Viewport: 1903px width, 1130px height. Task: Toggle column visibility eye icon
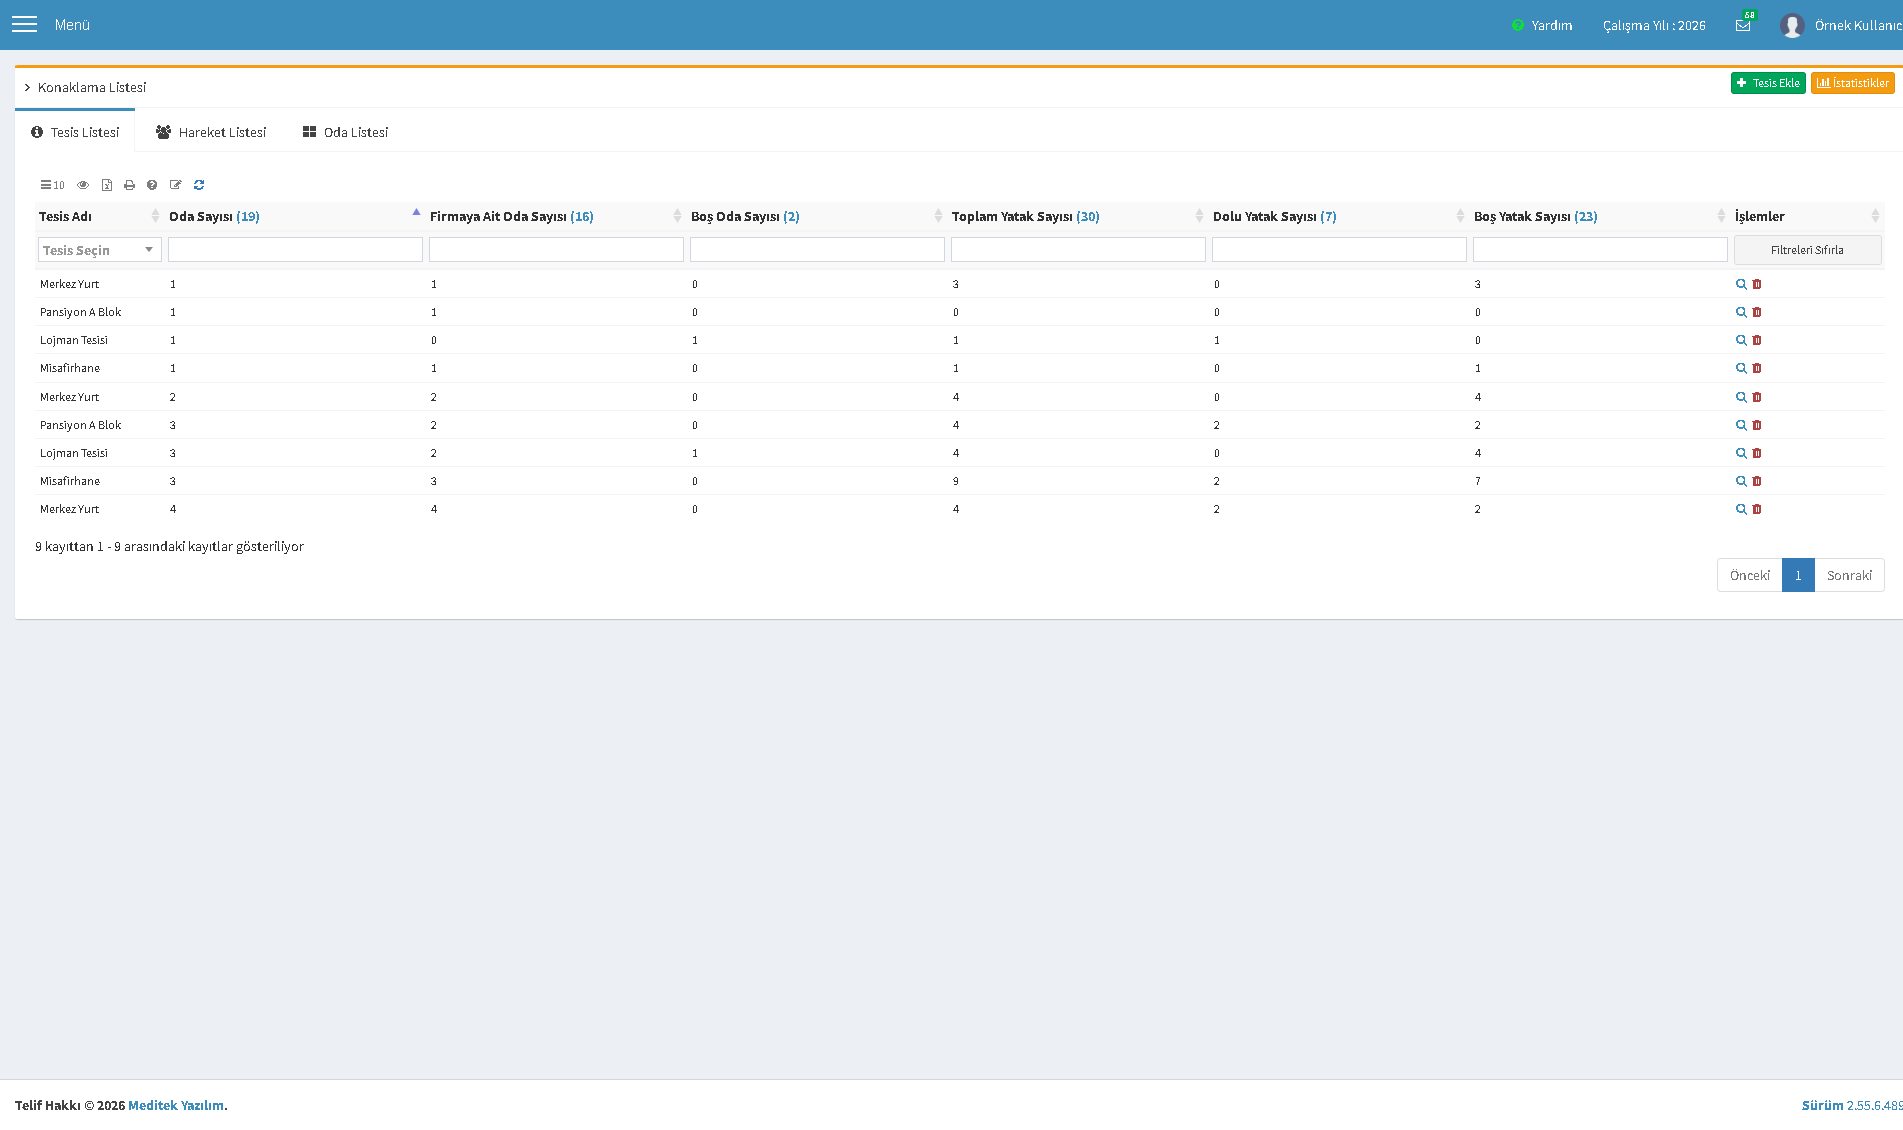click(x=83, y=185)
